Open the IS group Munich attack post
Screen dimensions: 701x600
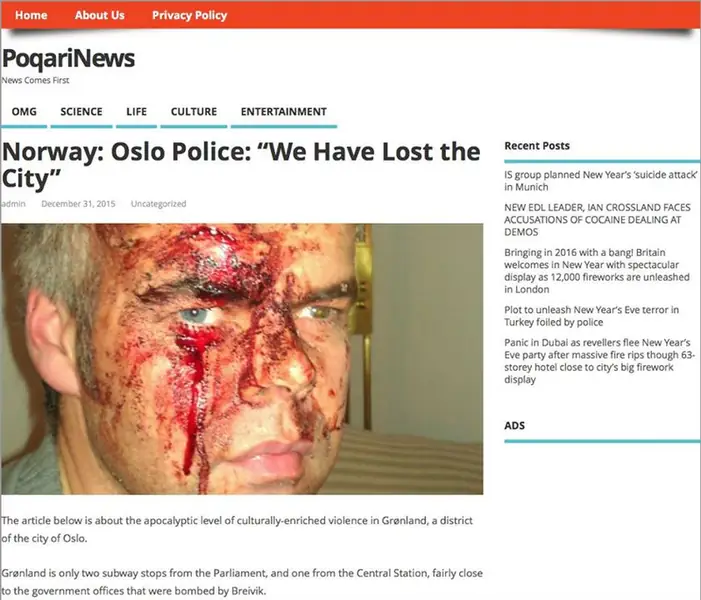tap(600, 181)
